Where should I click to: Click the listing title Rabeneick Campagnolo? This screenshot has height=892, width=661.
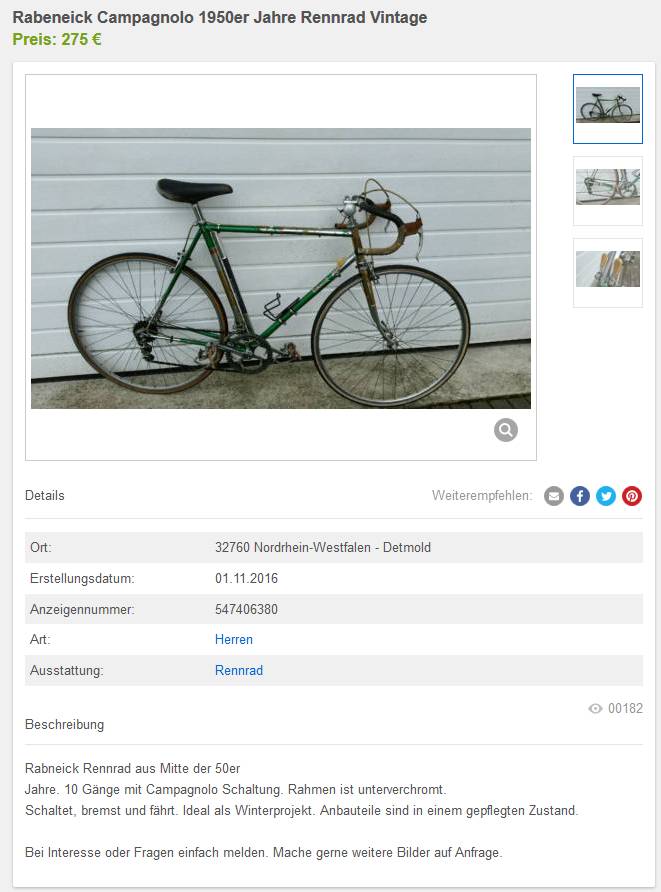pyautogui.click(x=220, y=18)
